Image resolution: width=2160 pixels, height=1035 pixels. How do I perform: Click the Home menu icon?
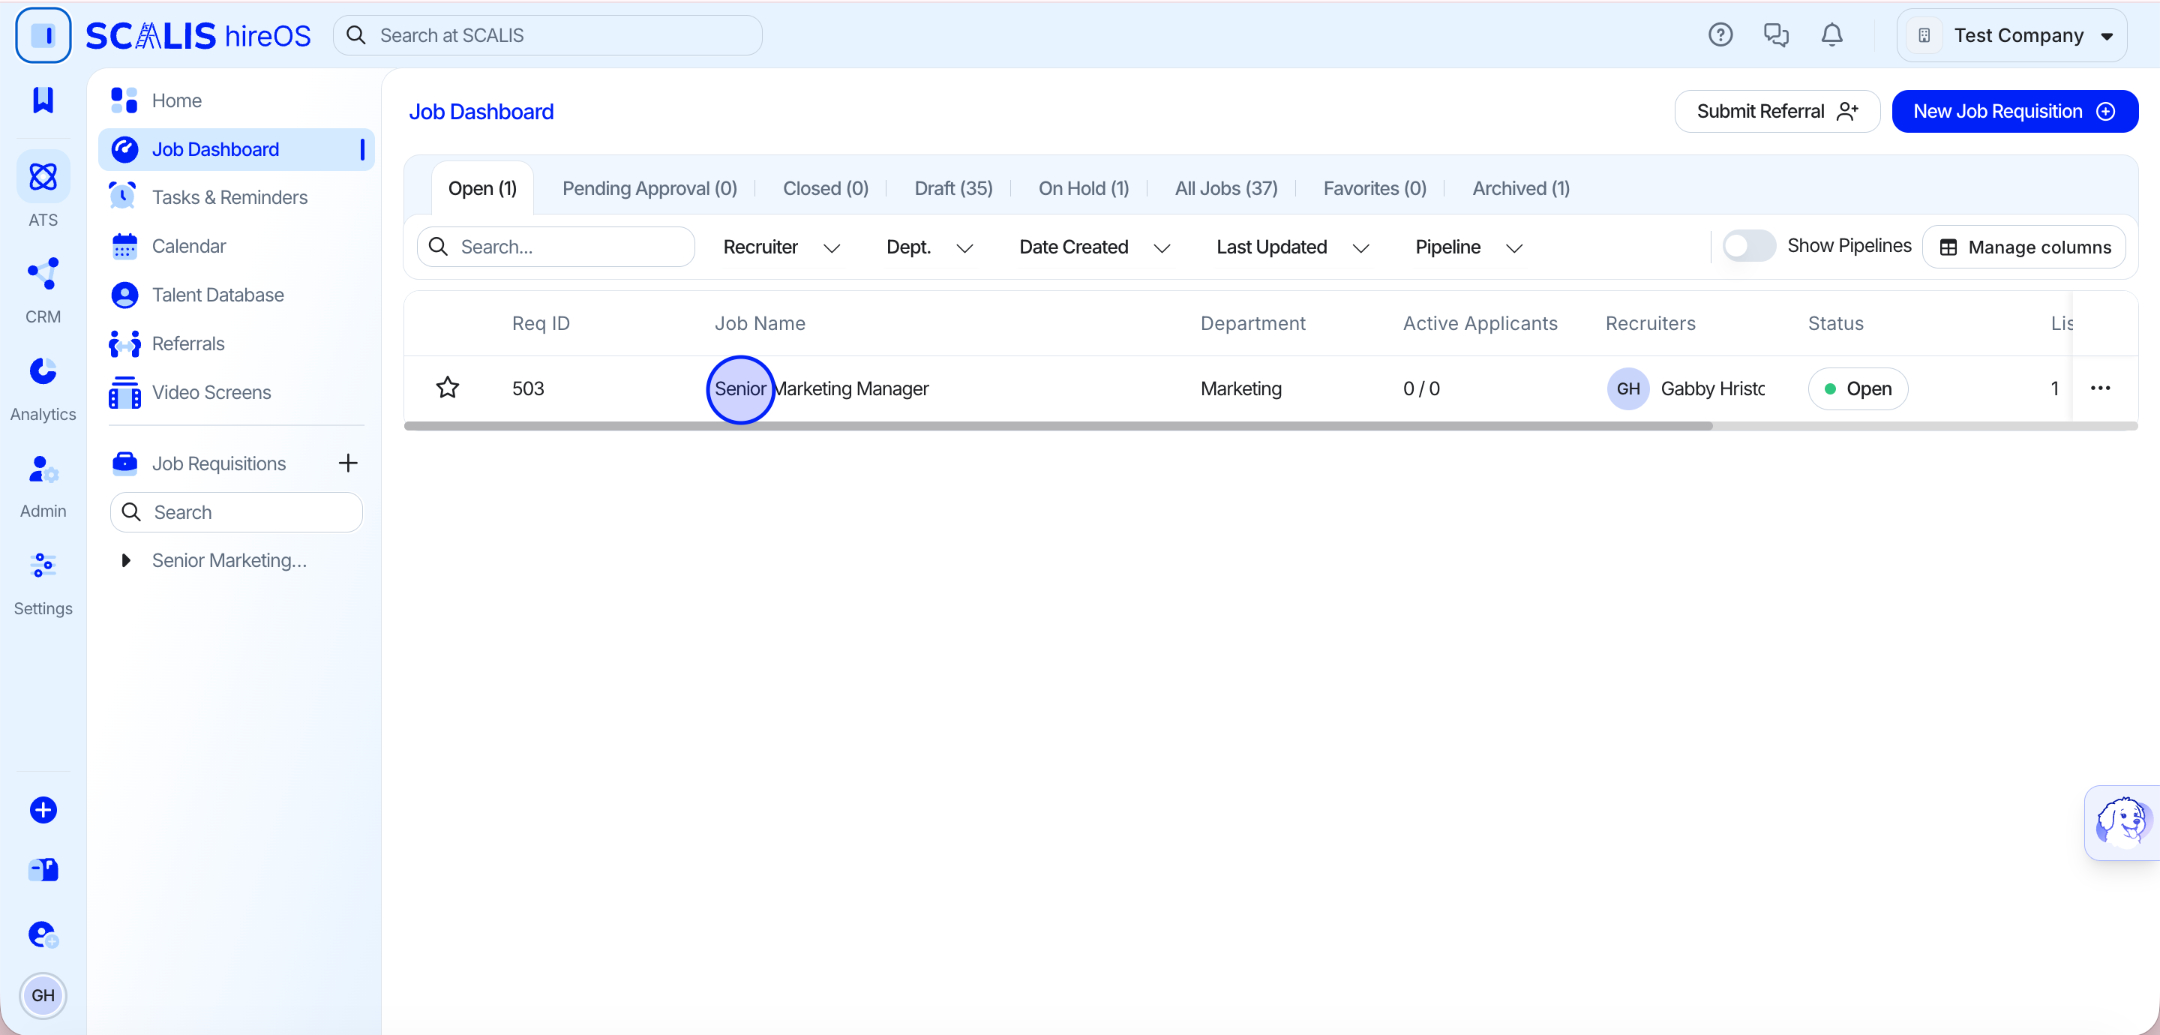124,100
